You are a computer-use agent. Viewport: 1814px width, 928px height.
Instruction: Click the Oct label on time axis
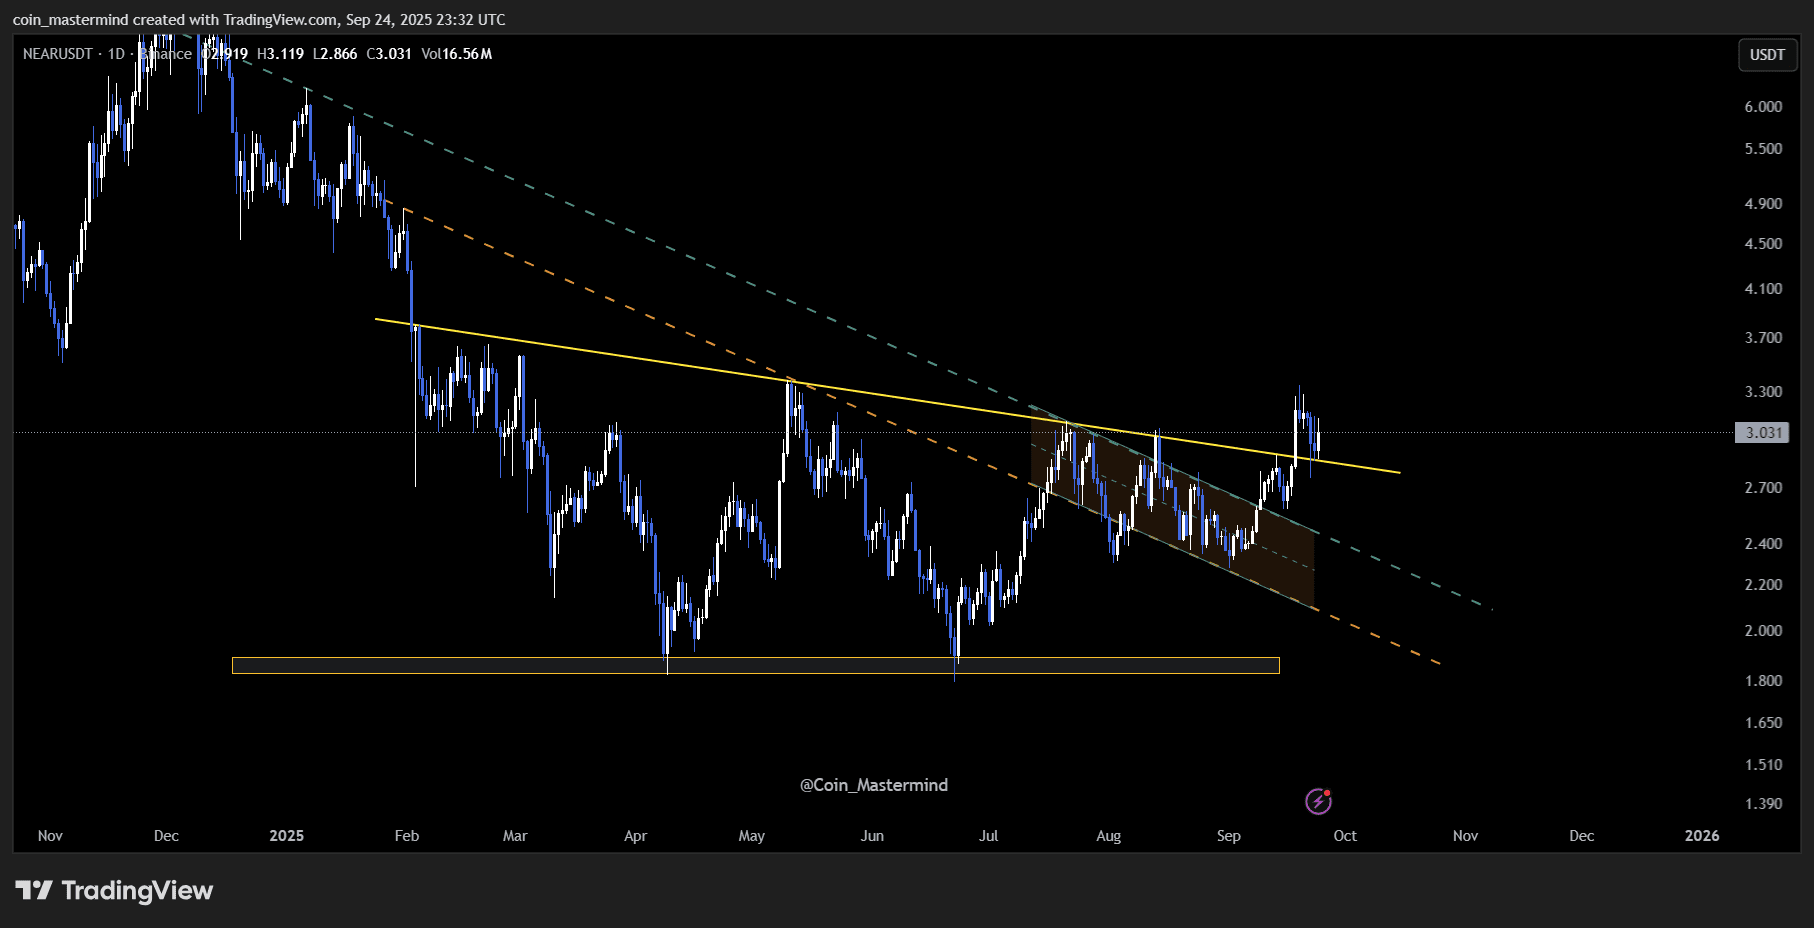tap(1345, 836)
